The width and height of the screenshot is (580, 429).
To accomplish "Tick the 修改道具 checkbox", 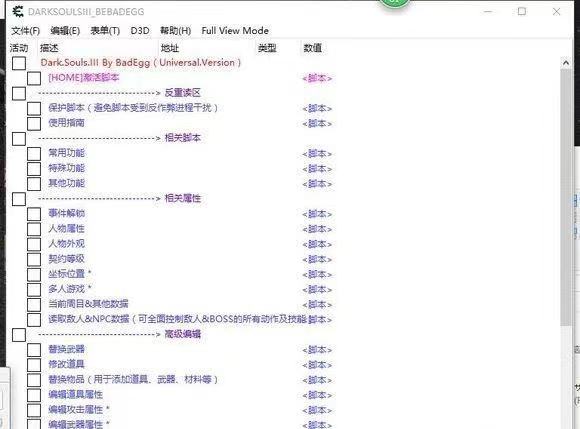I will click(34, 365).
